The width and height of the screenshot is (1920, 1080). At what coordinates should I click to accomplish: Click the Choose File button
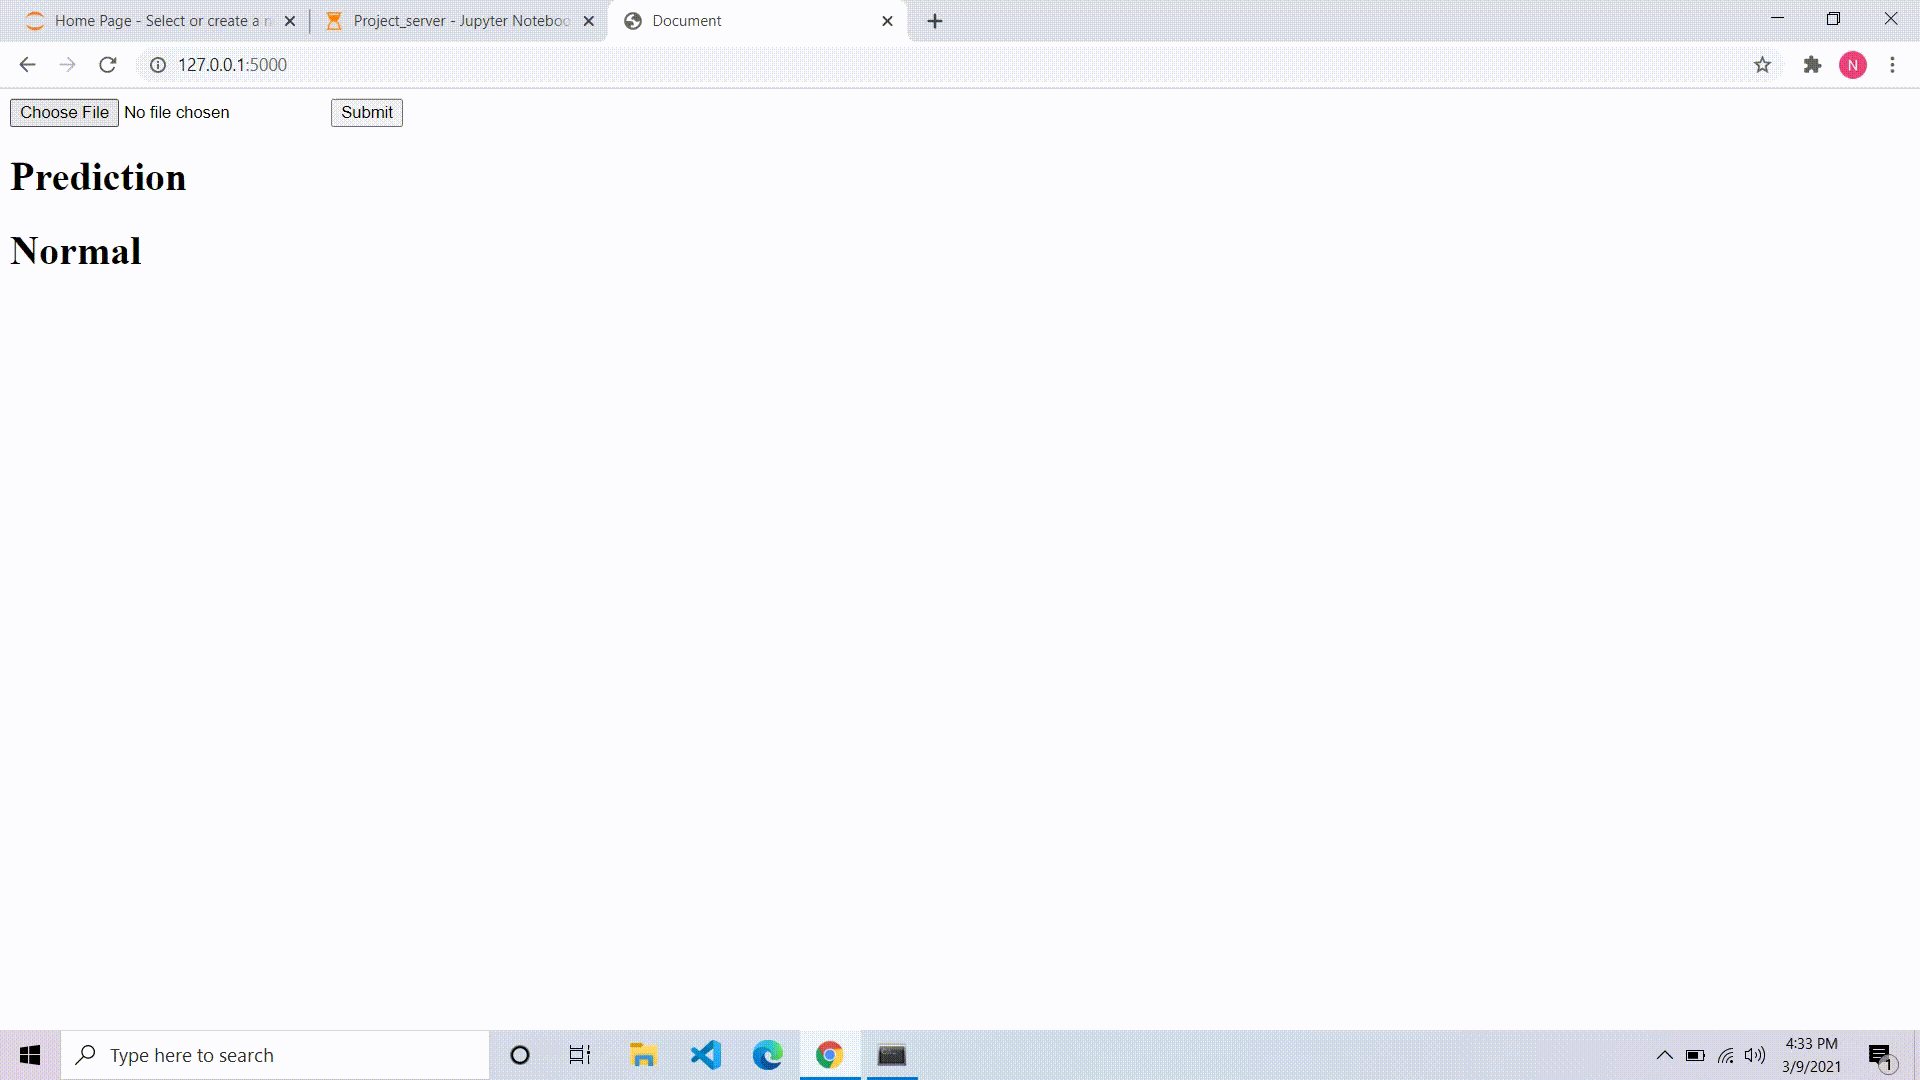pos(64,113)
